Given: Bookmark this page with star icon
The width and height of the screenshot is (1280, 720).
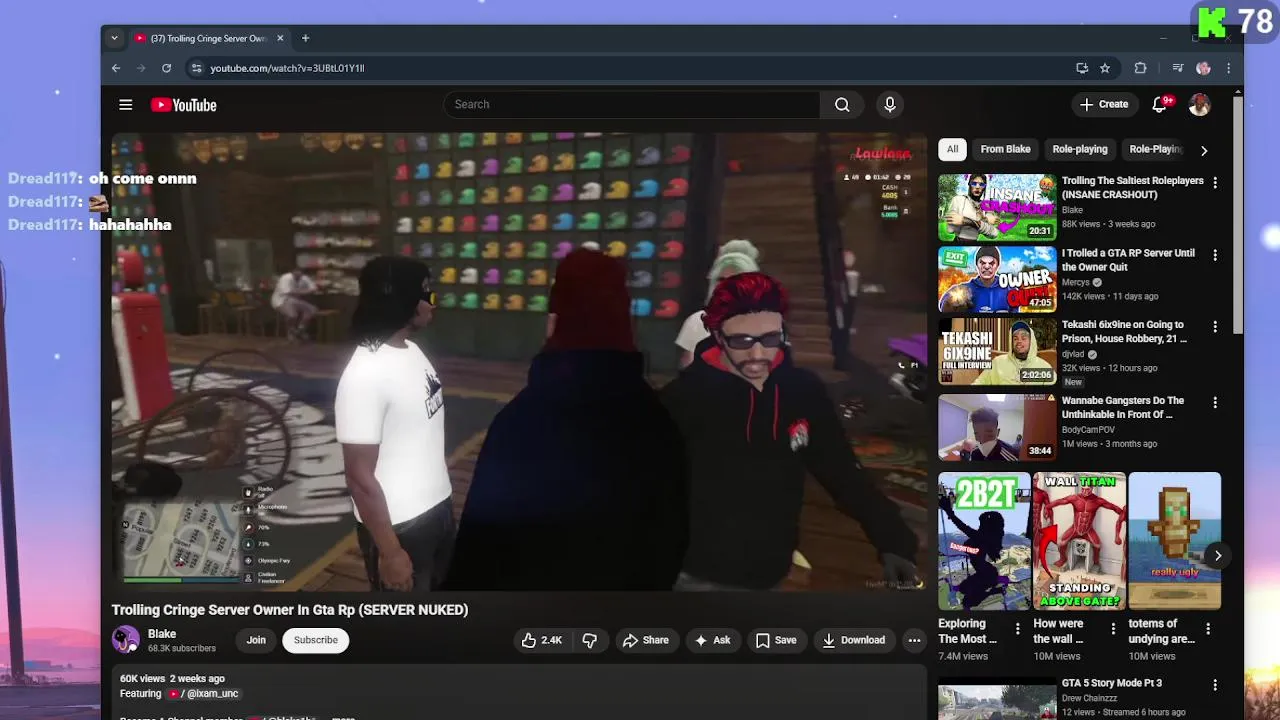Looking at the screenshot, I should (1105, 68).
